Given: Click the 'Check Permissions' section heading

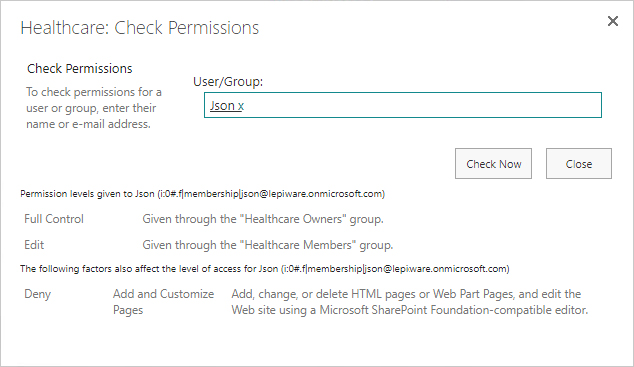Looking at the screenshot, I should point(80,69).
